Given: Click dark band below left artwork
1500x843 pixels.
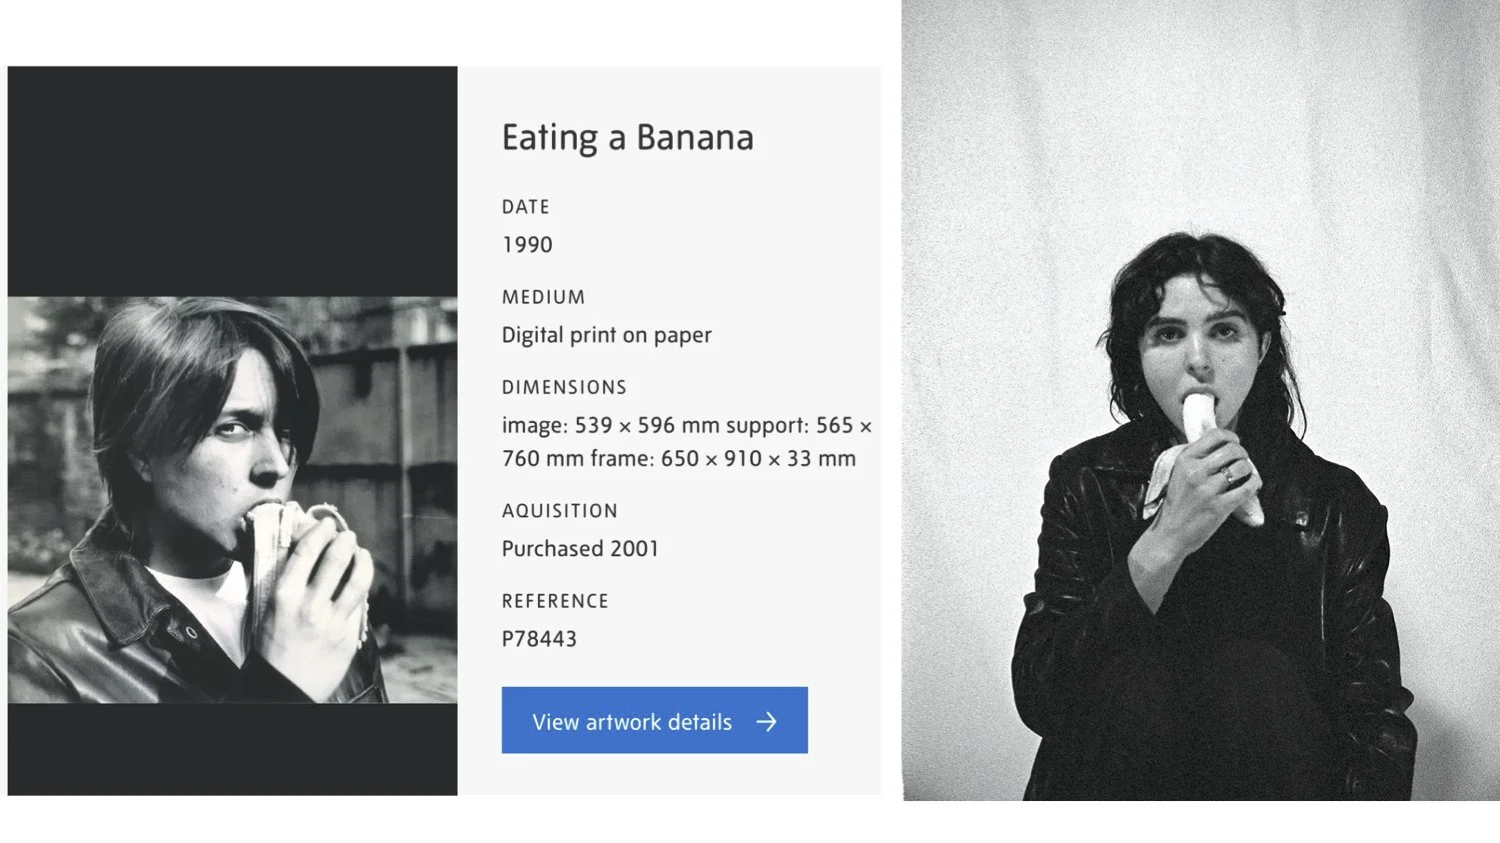Looking at the screenshot, I should pos(232,748).
